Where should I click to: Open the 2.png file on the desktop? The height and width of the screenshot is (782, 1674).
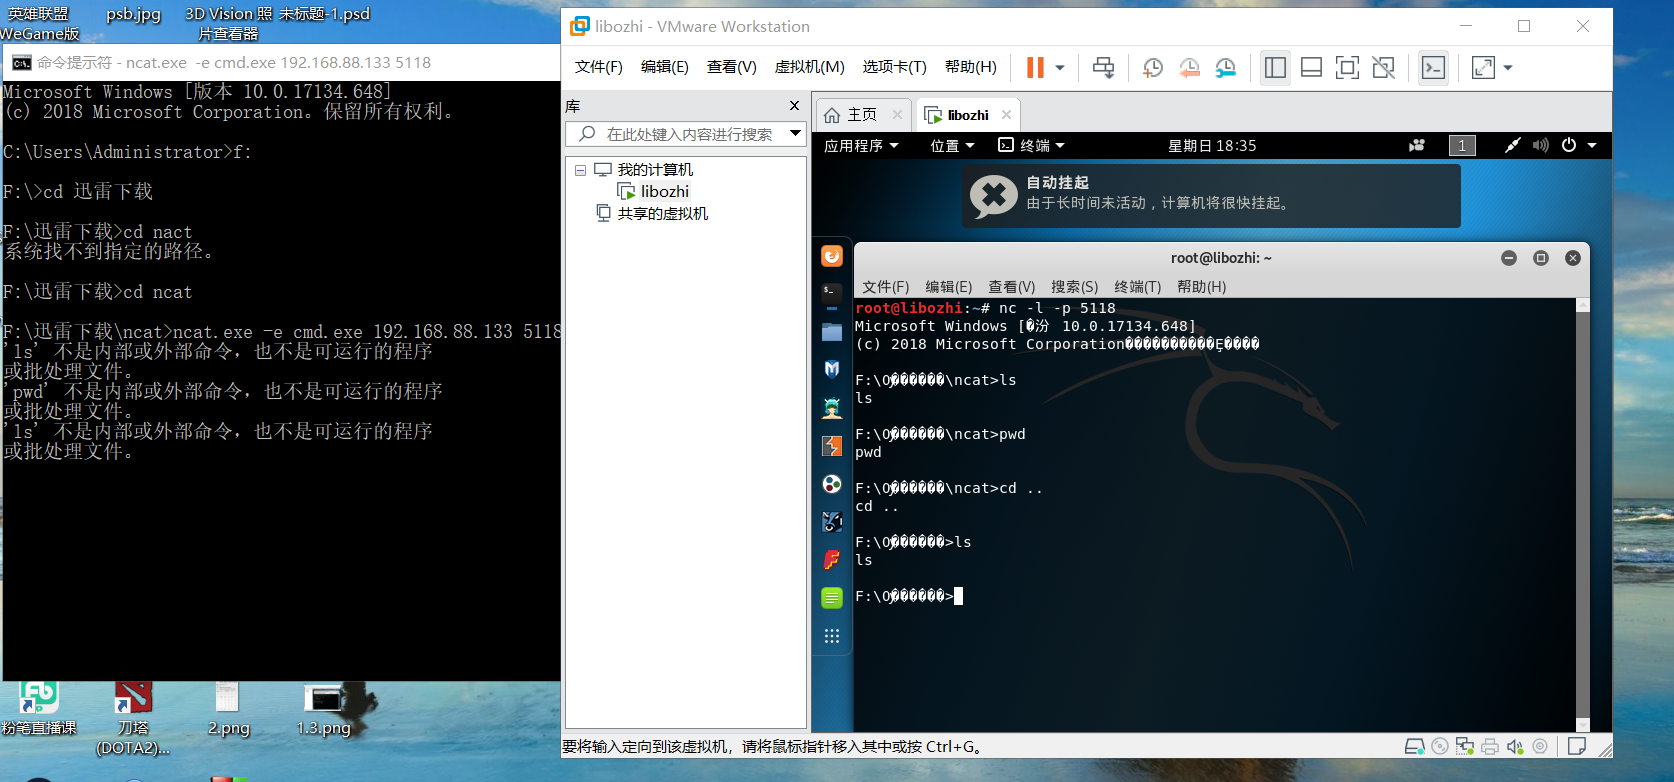coord(228,709)
